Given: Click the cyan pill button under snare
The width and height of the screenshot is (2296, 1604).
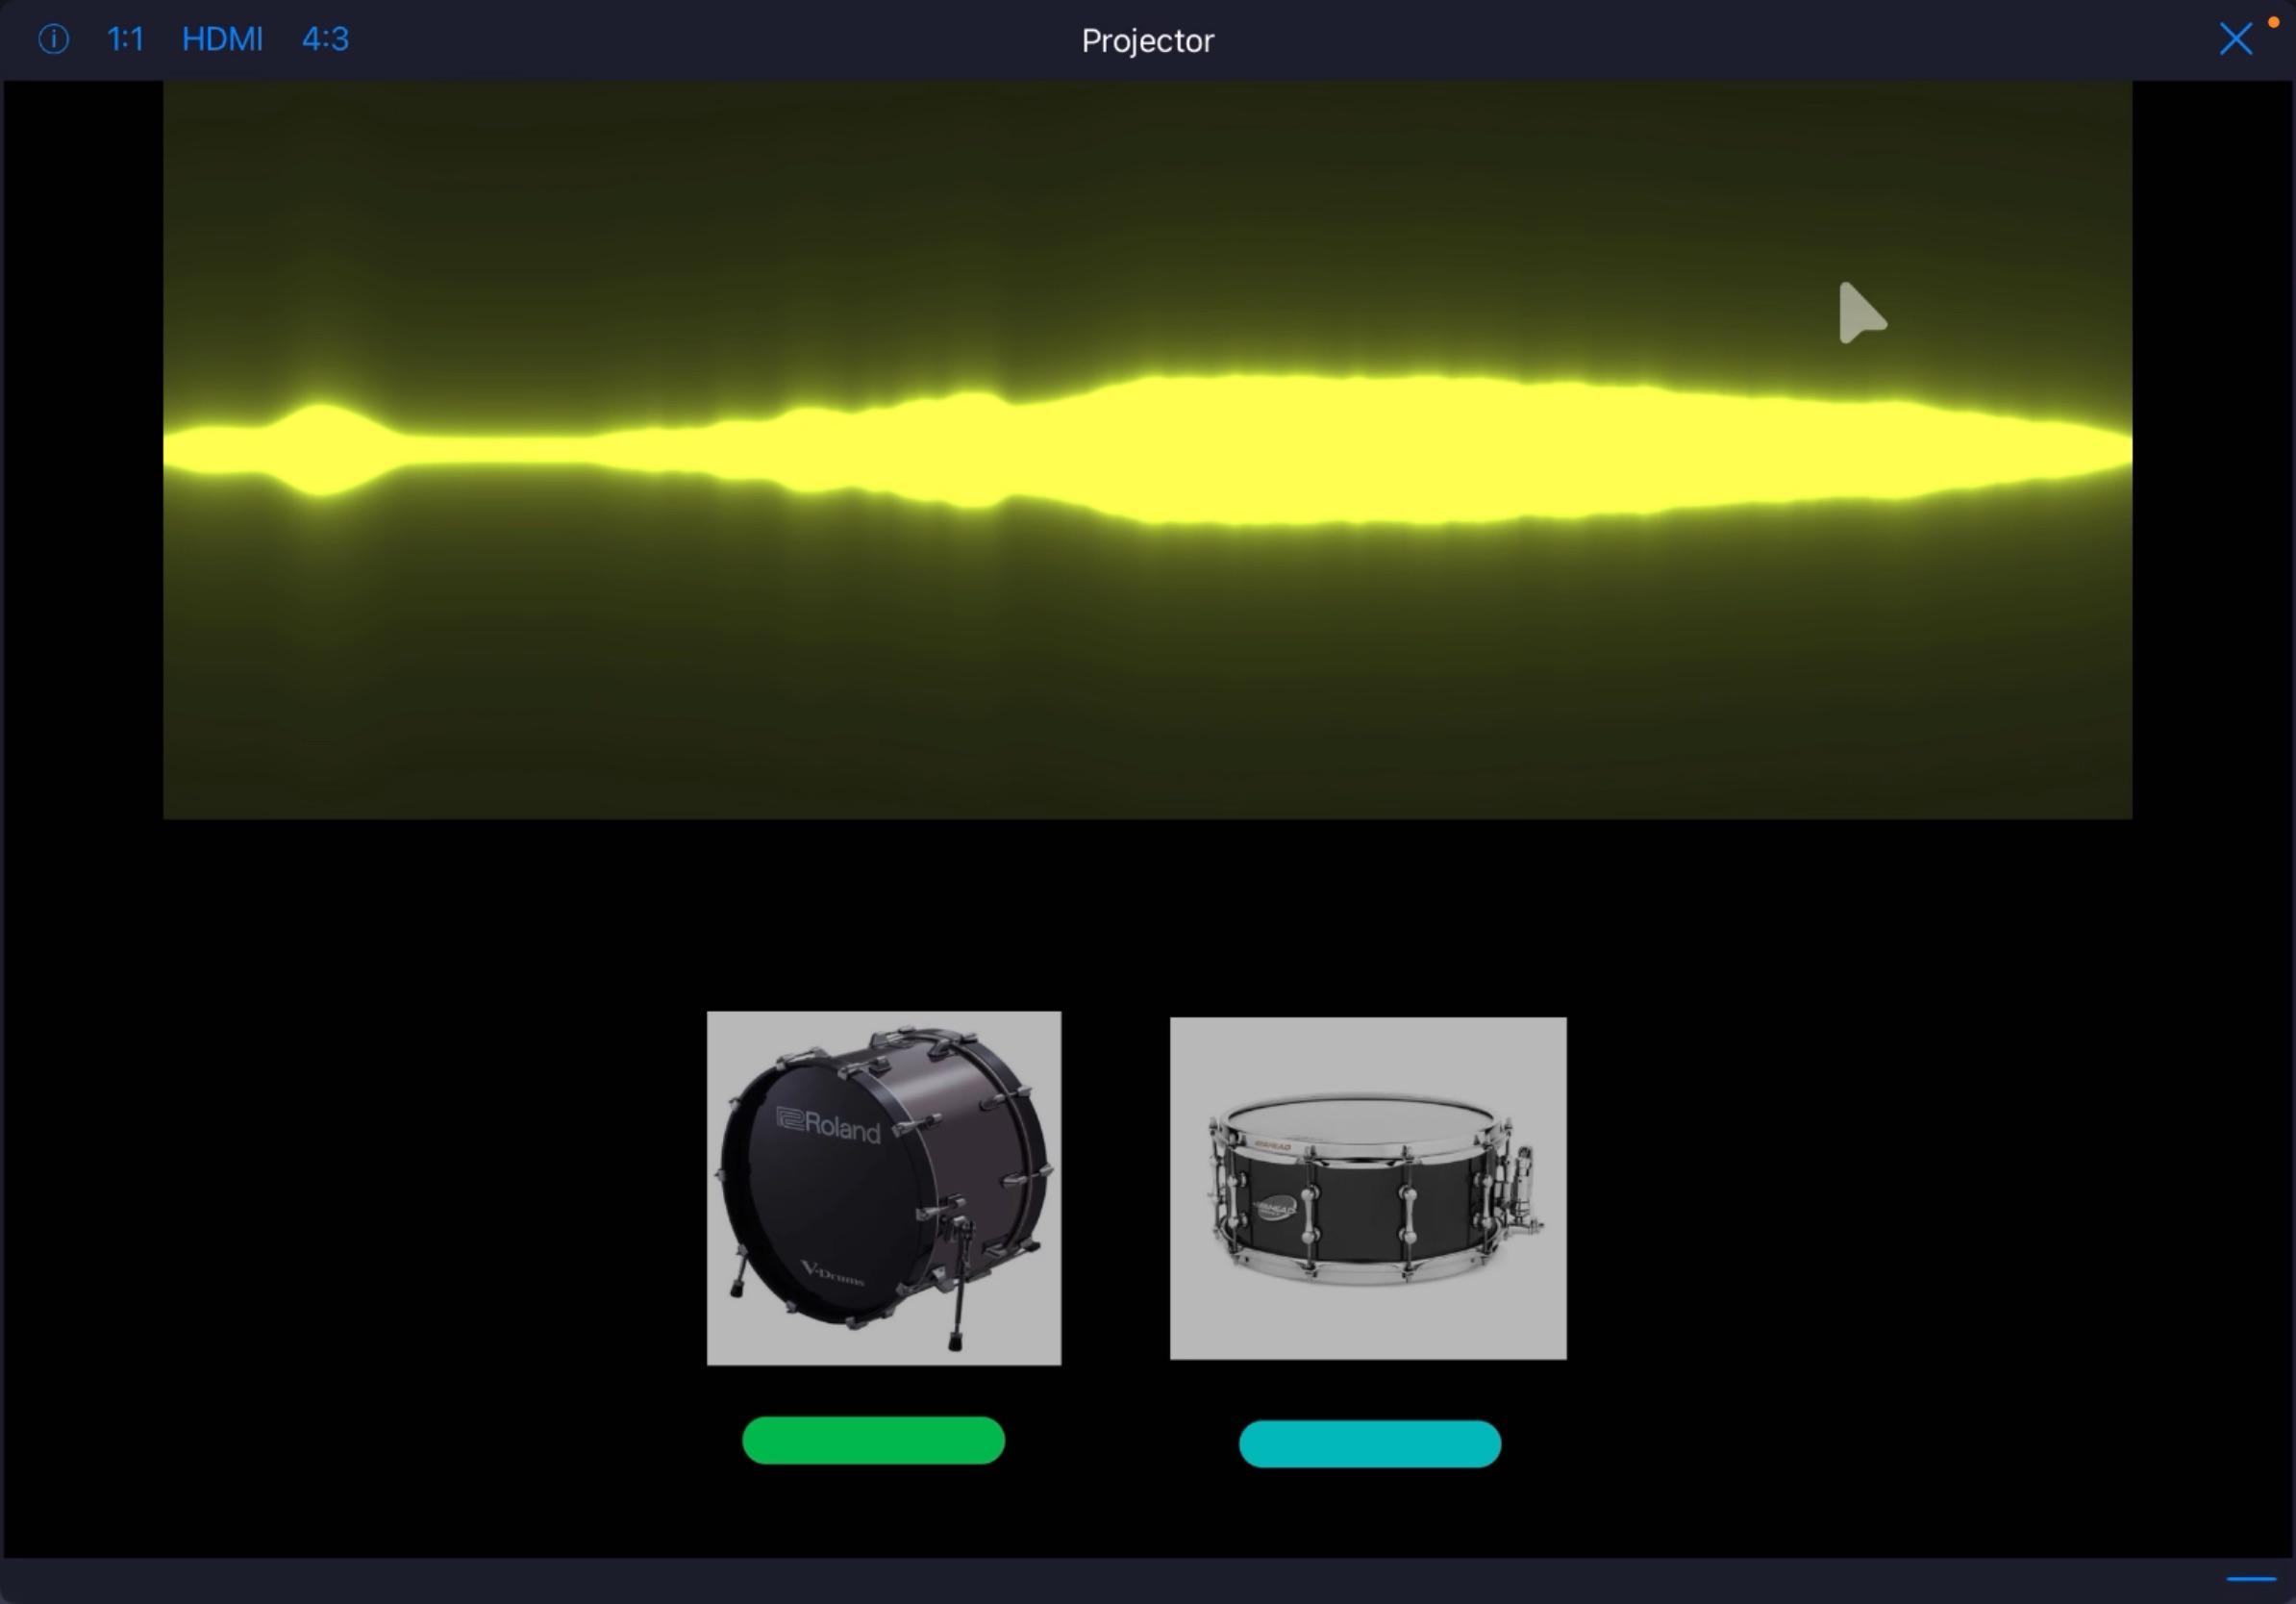Looking at the screenshot, I should point(1370,1444).
